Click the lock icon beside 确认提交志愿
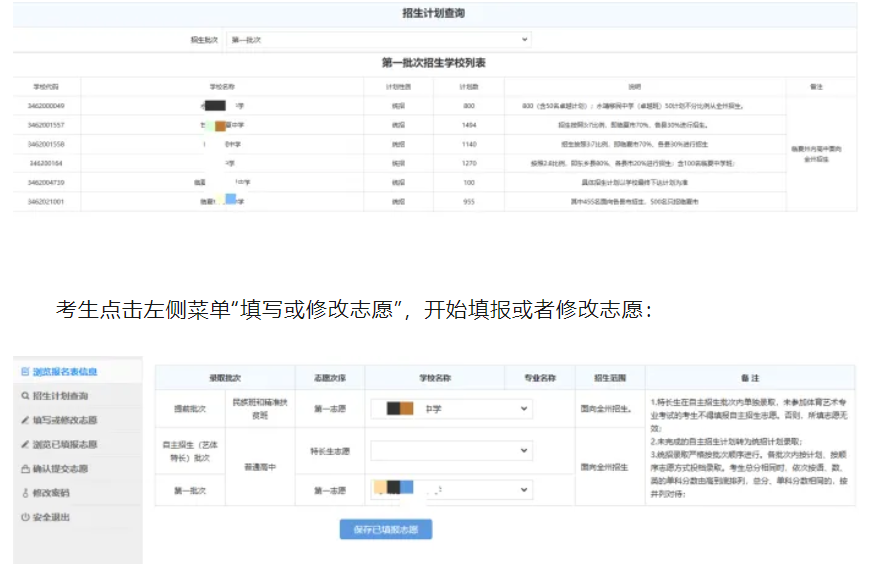This screenshot has height=564, width=874. (25, 468)
